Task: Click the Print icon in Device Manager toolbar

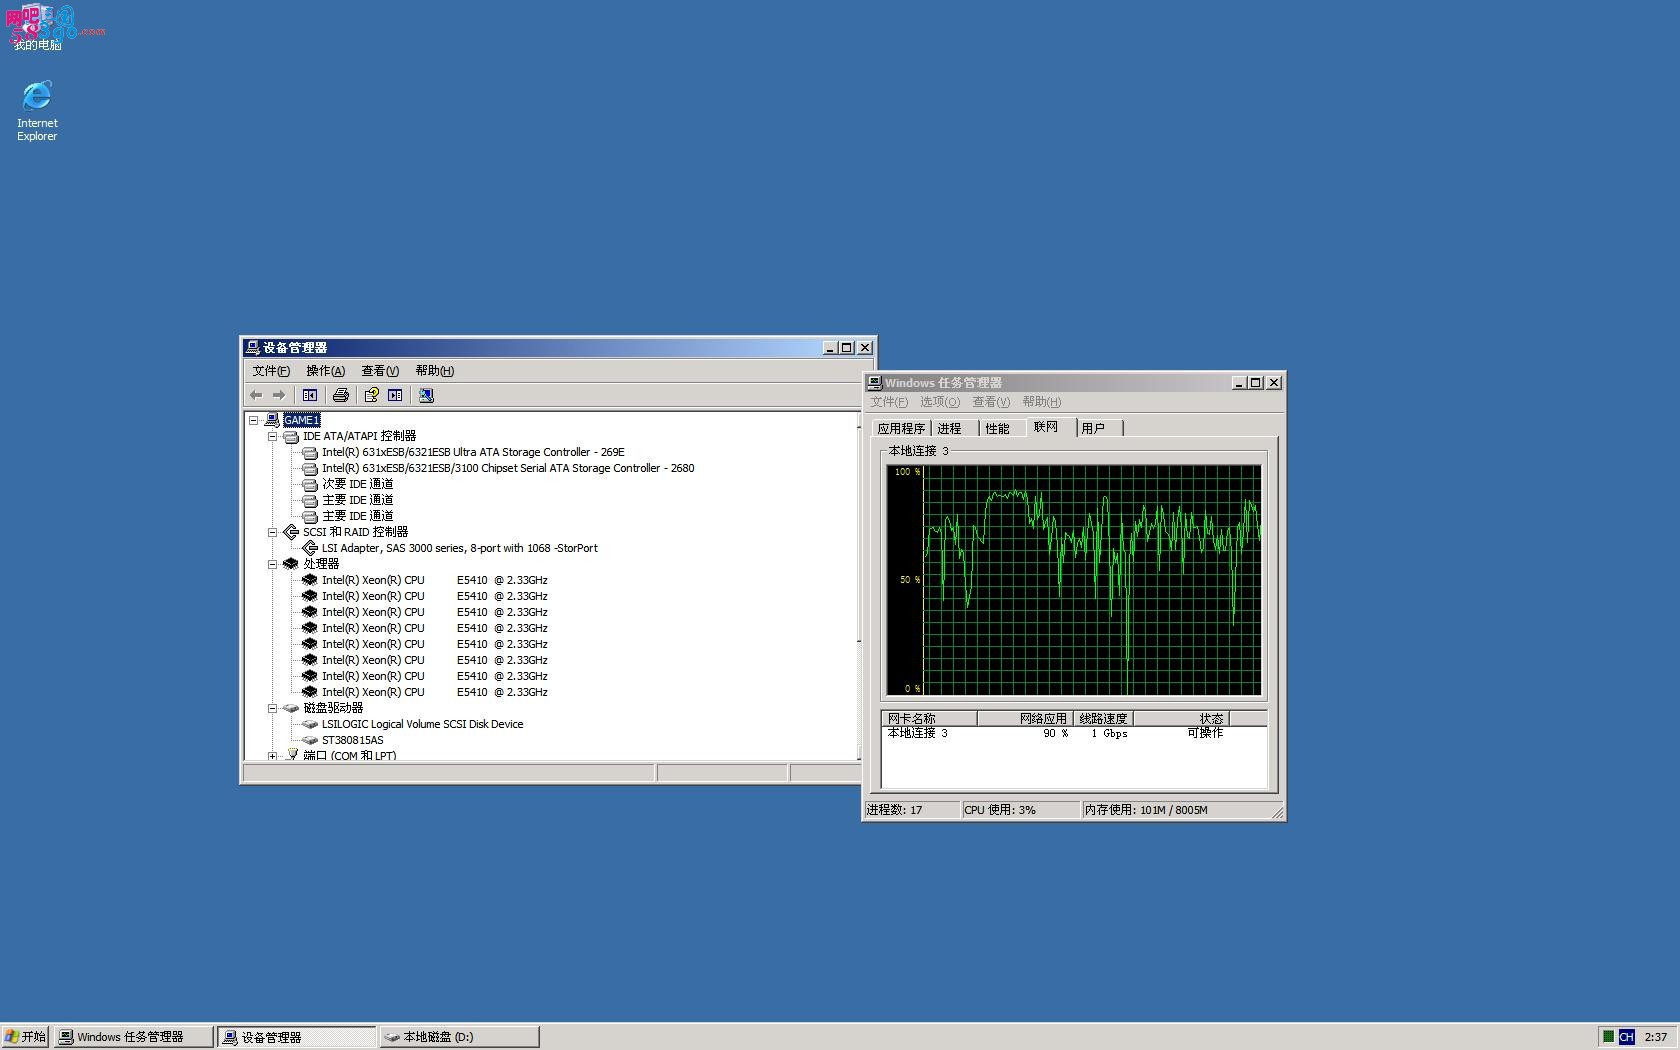Action: point(341,395)
